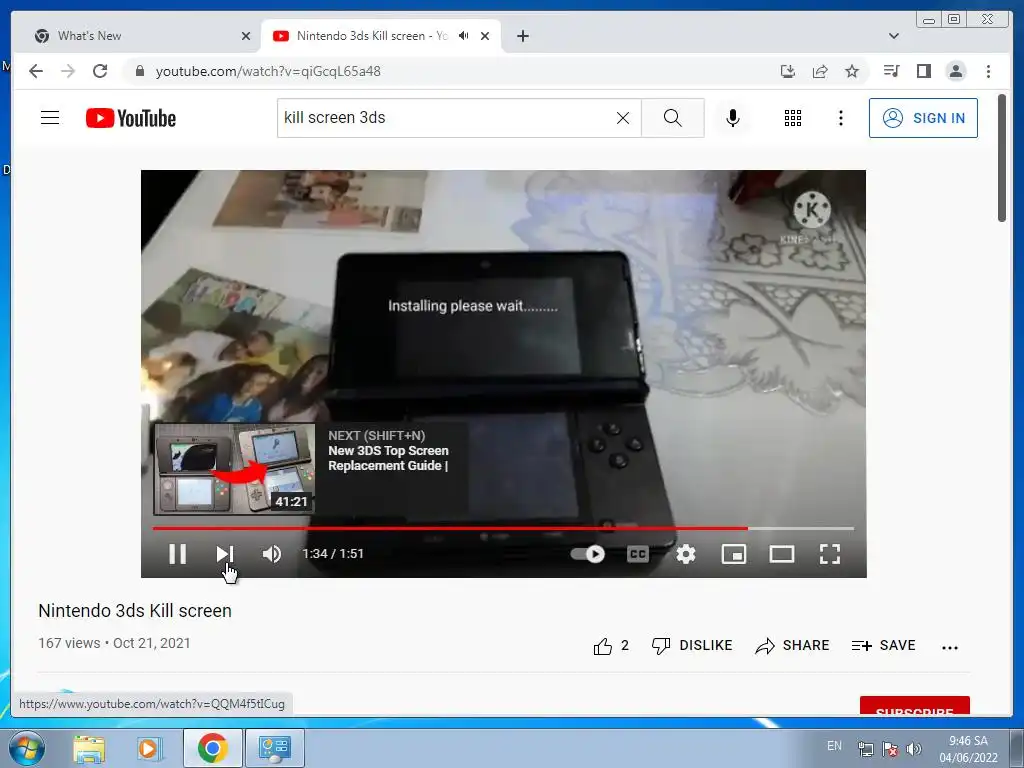1024x768 pixels.
Task: Start voice search with microphone
Action: coord(733,118)
